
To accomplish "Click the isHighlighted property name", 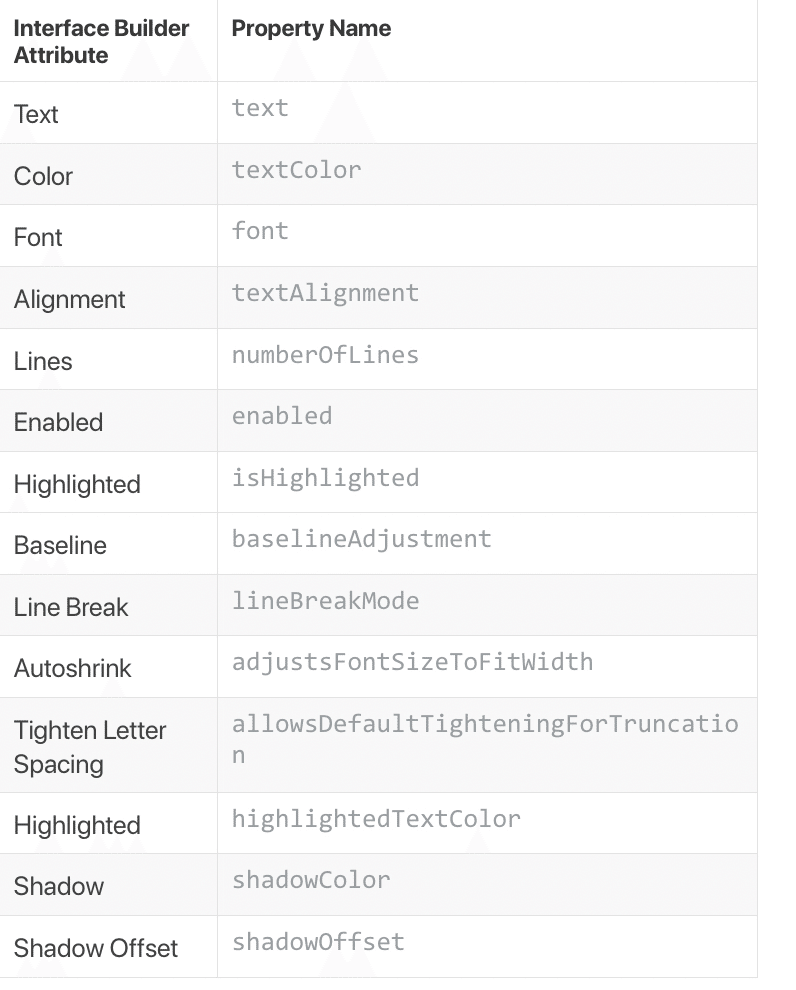I will point(325,477).
